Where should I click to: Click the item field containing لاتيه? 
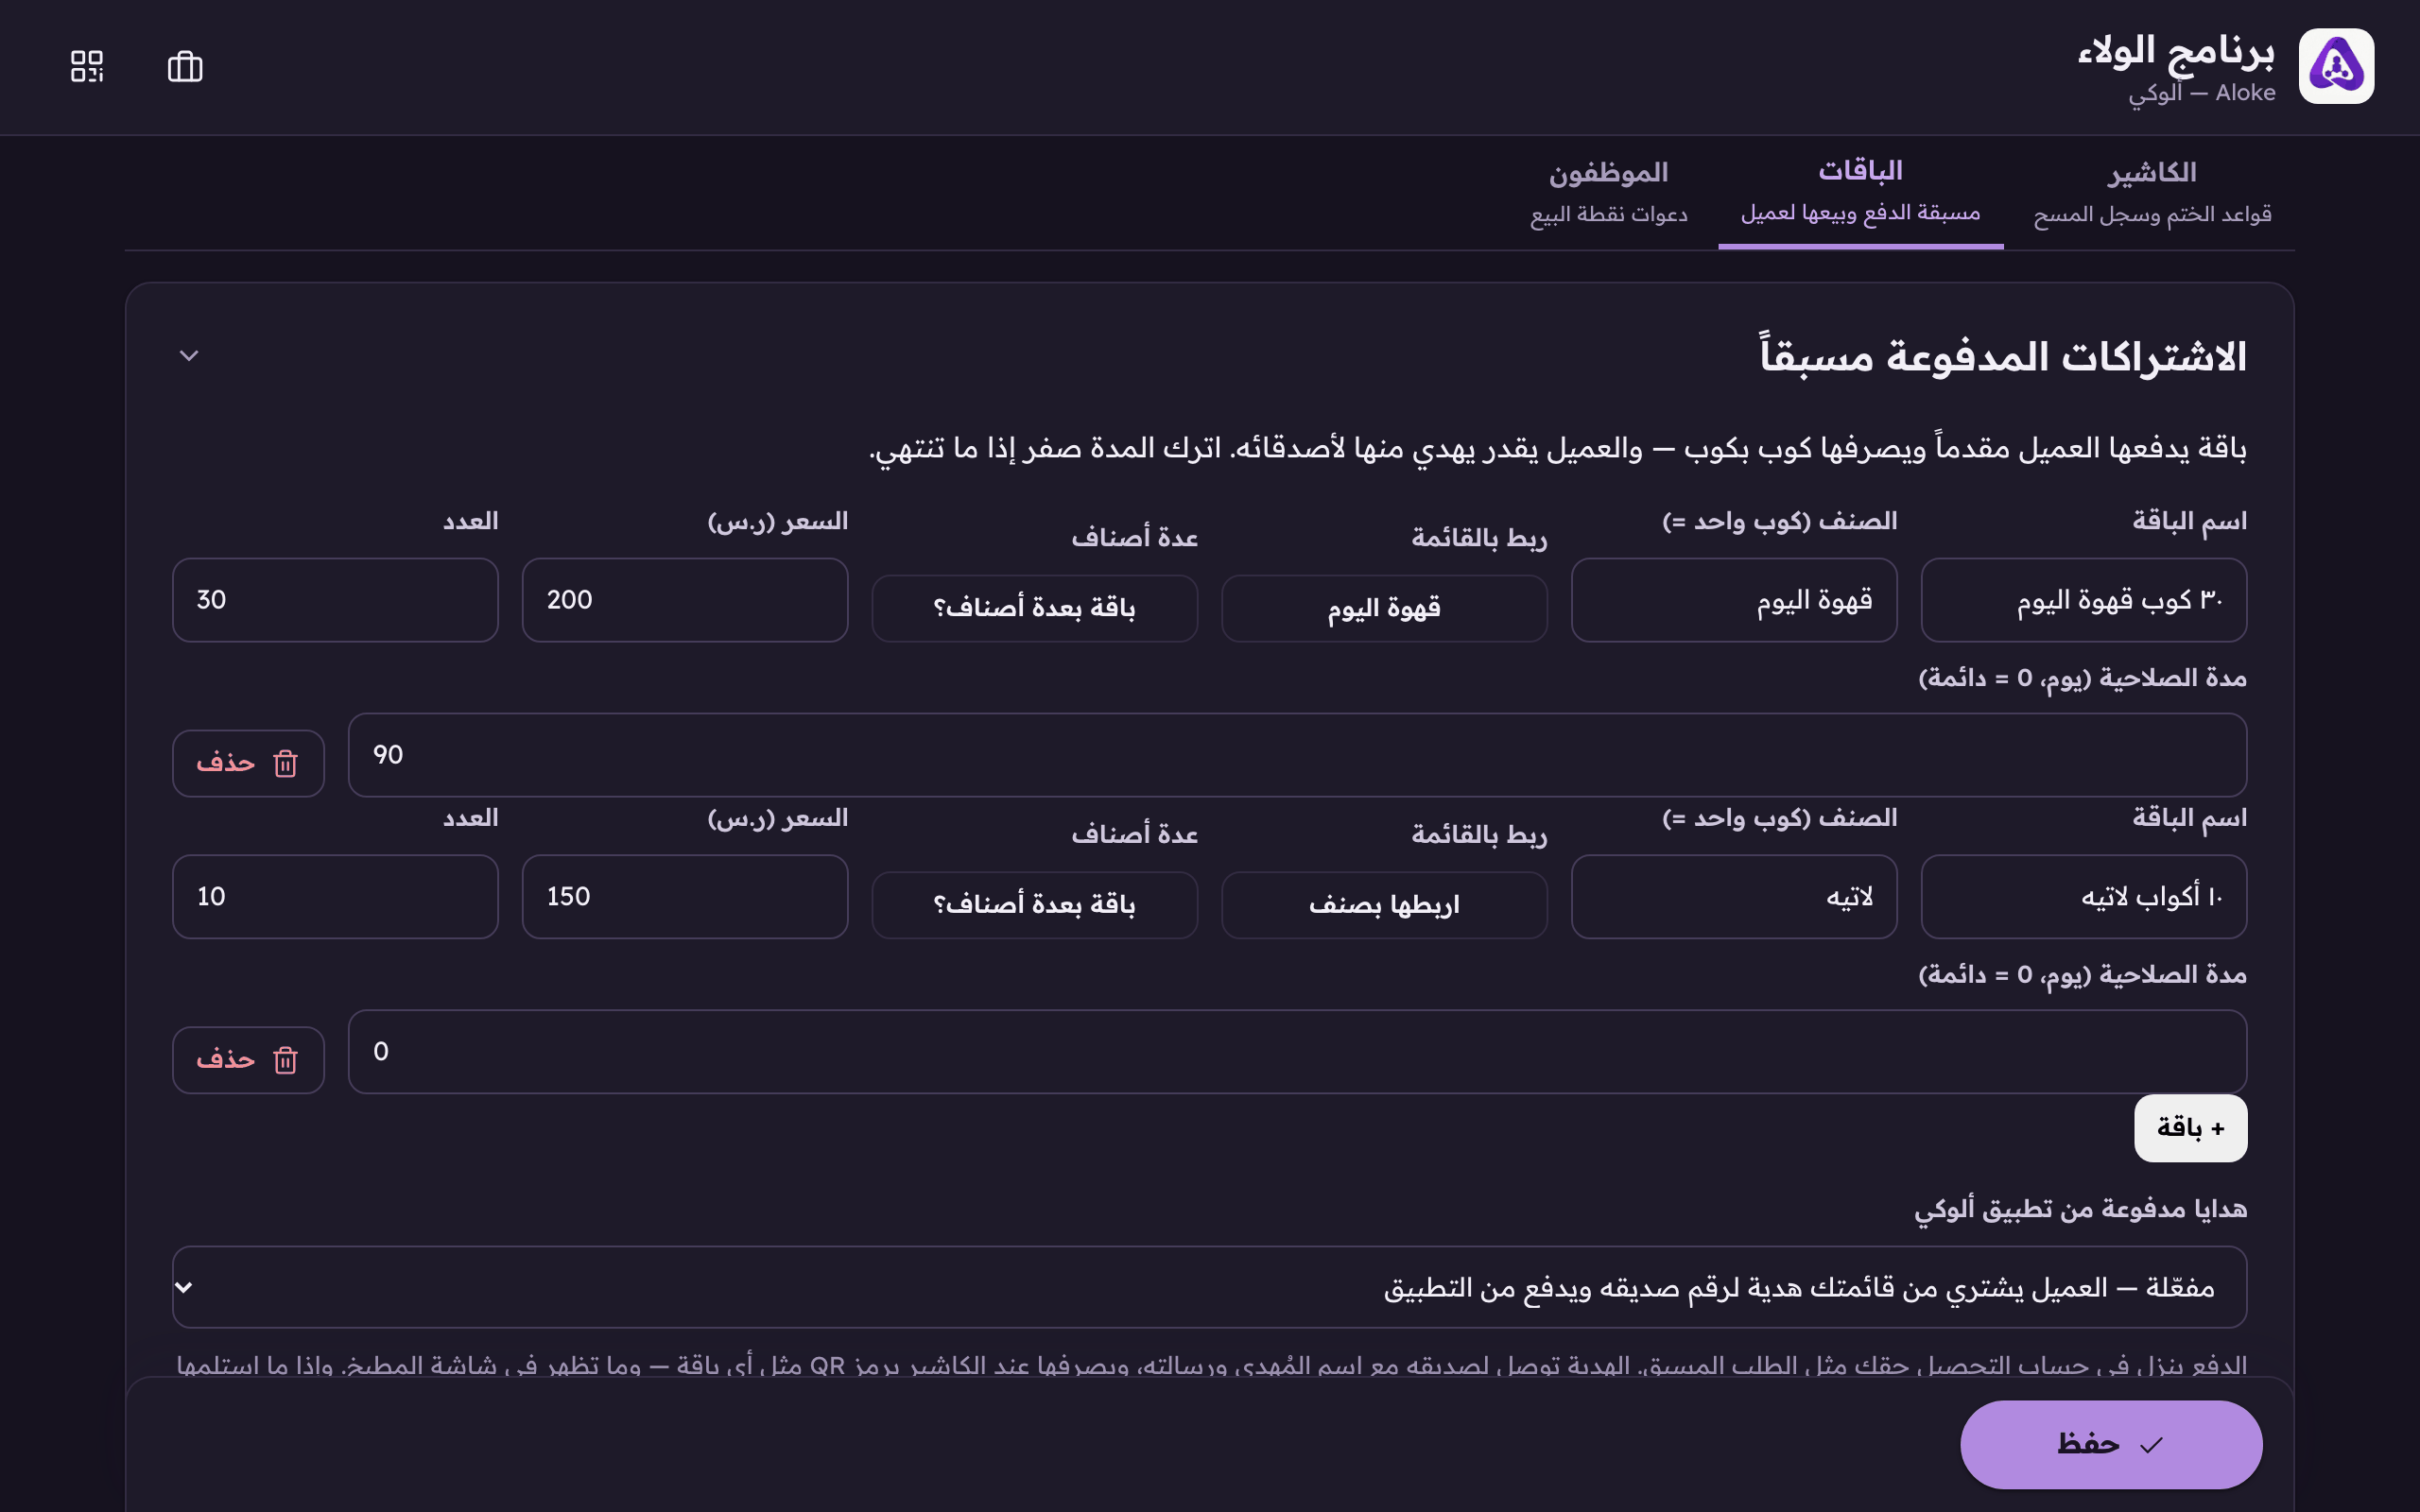coord(1733,897)
